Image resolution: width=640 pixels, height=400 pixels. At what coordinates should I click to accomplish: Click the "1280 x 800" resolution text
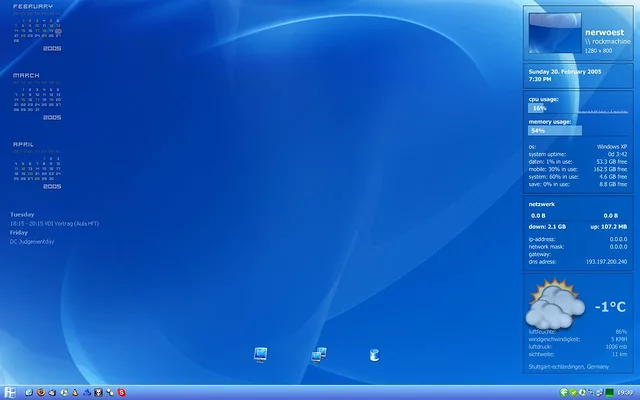pyautogui.click(x=598, y=51)
